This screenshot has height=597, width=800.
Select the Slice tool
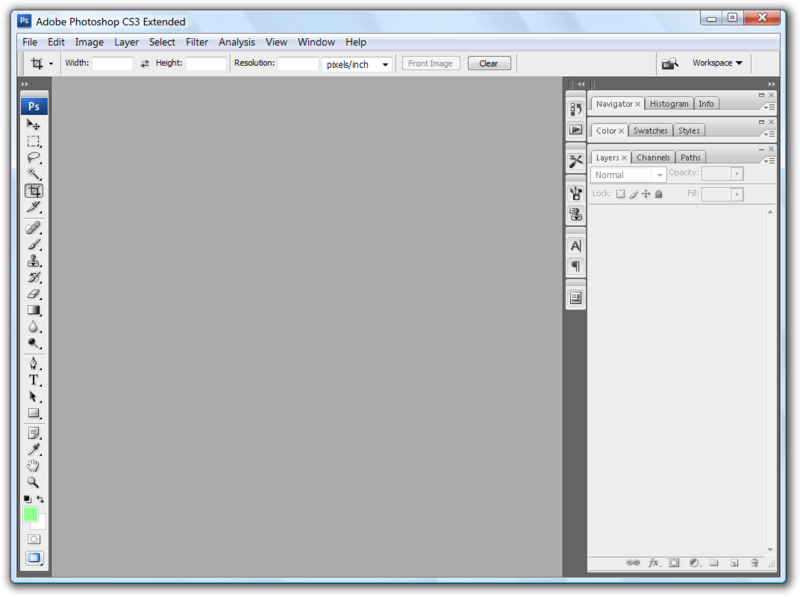click(x=34, y=207)
